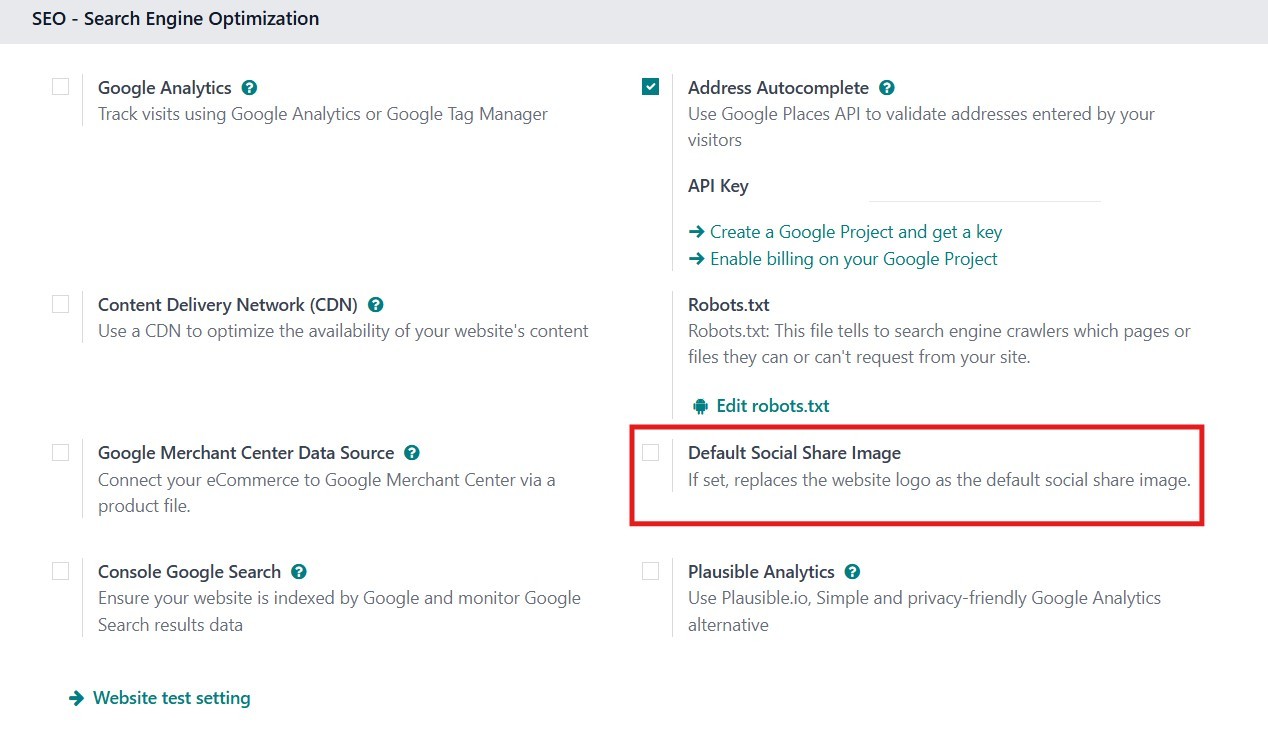This screenshot has height=745, width=1268.
Task: Open help icon next to Google Analytics
Action: tap(249, 88)
